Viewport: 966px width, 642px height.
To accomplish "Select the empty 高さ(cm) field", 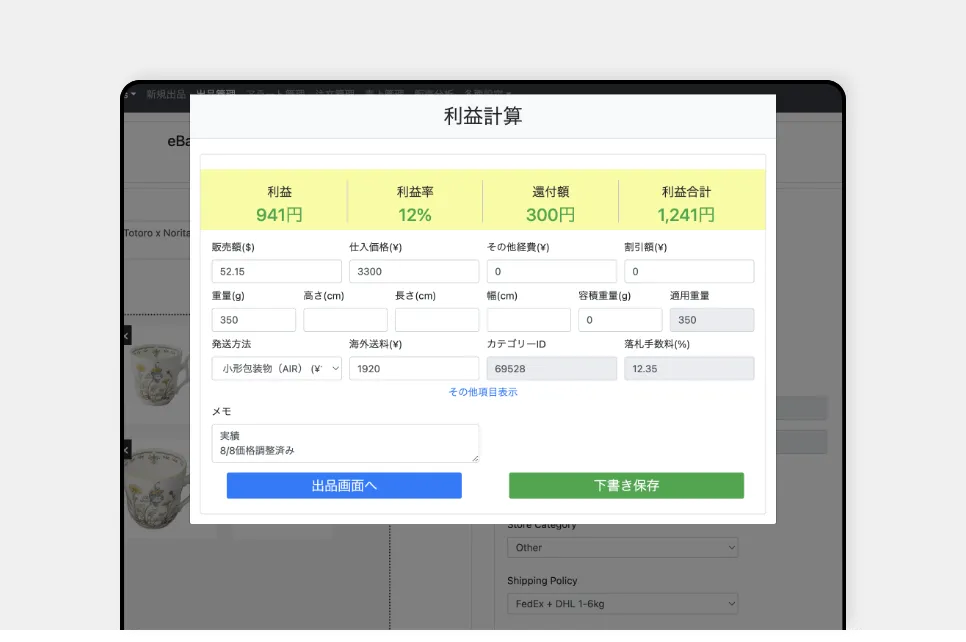I will (x=345, y=320).
